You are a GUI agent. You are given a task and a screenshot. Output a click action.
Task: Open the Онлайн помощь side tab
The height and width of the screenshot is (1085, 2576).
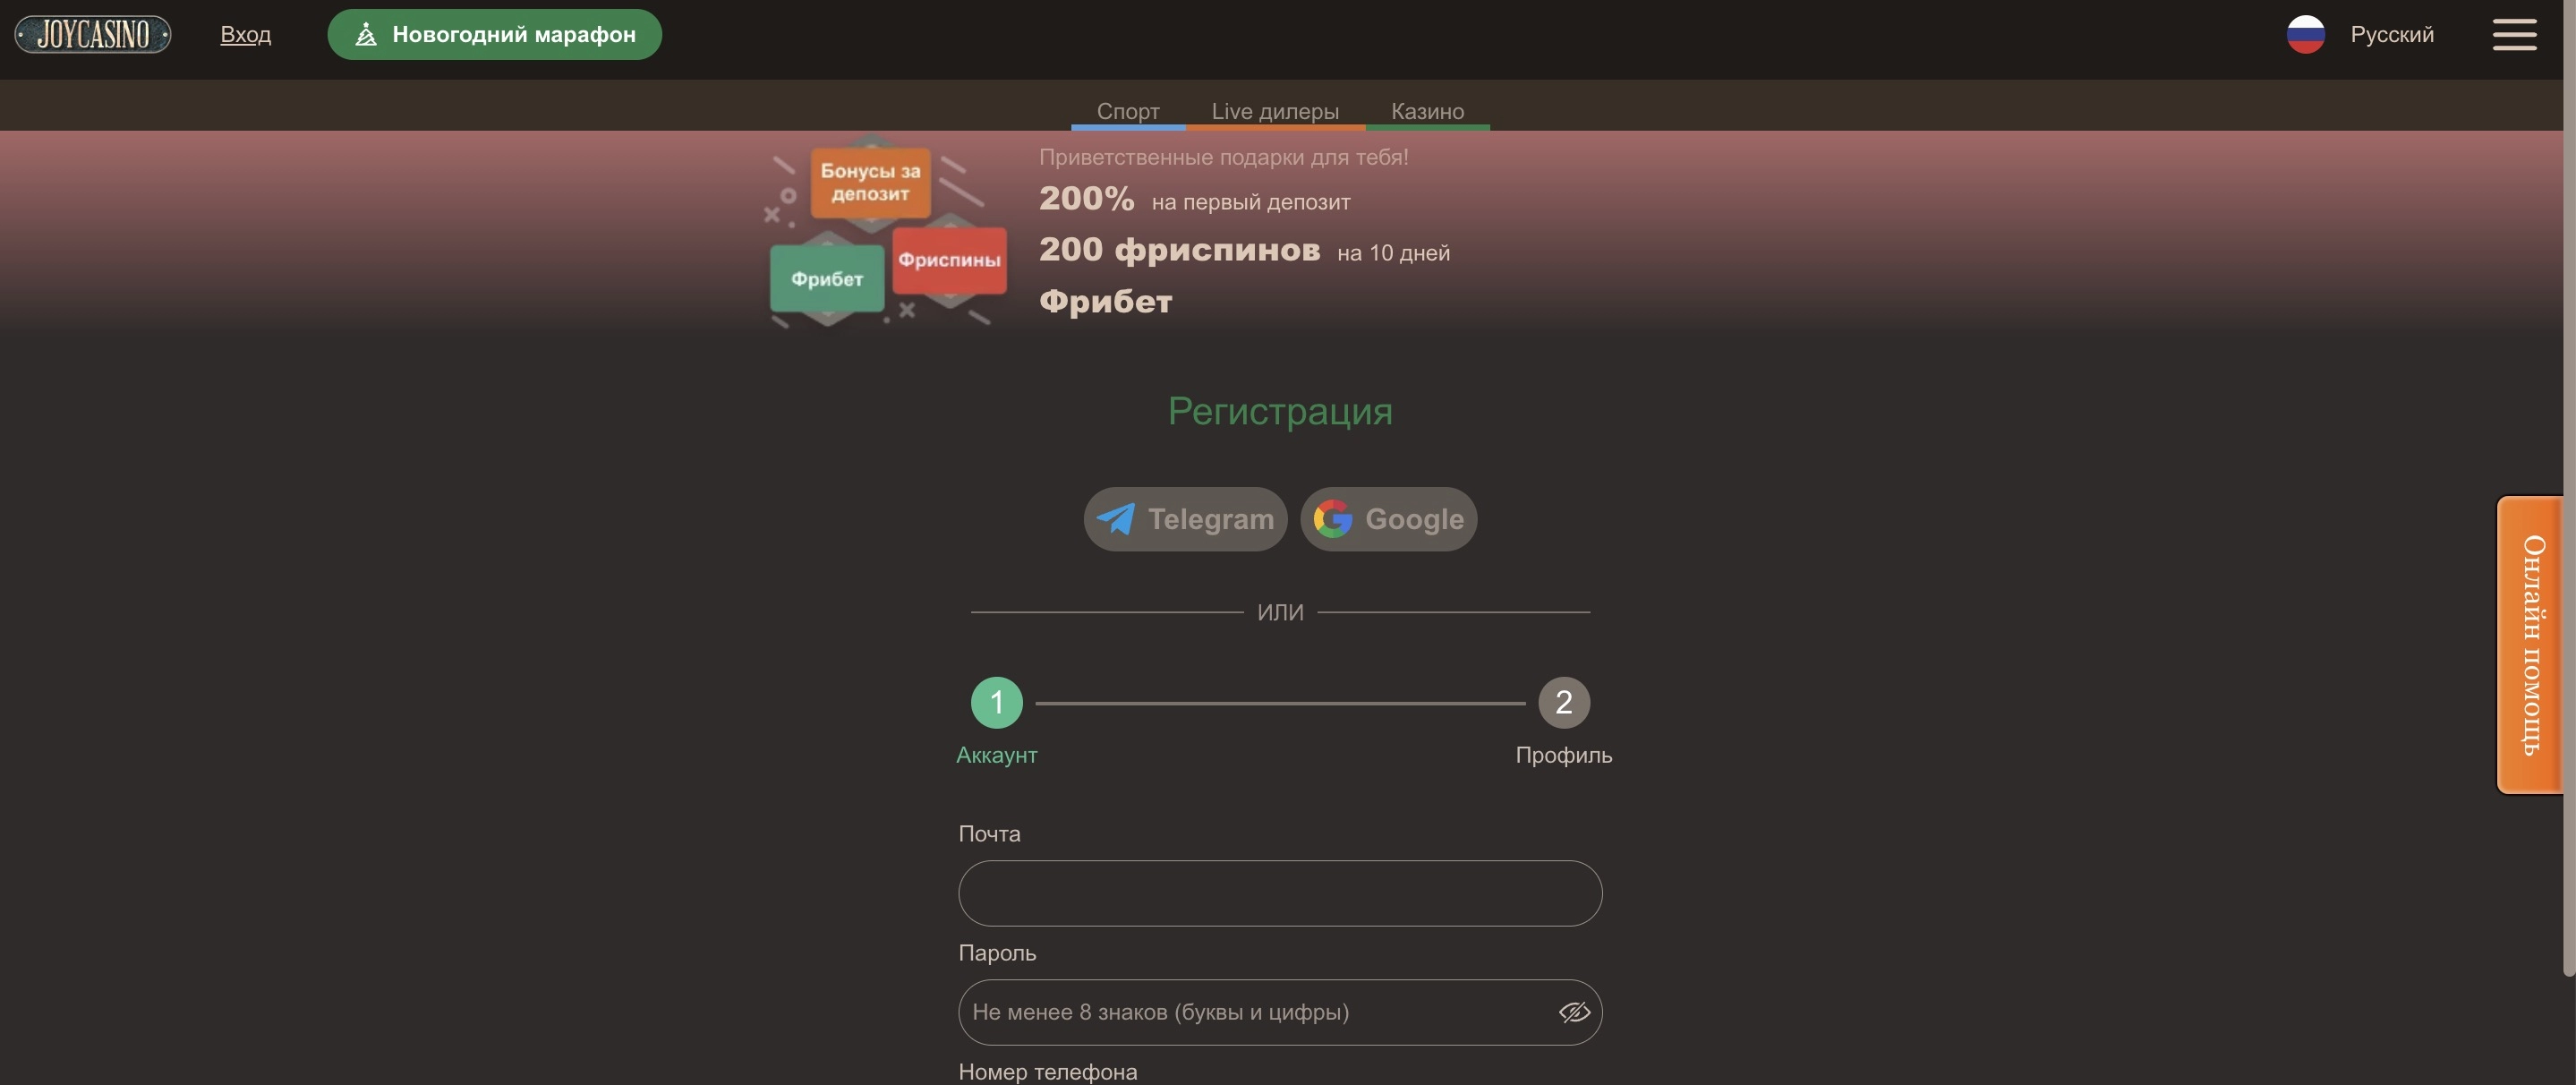pyautogui.click(x=2531, y=645)
